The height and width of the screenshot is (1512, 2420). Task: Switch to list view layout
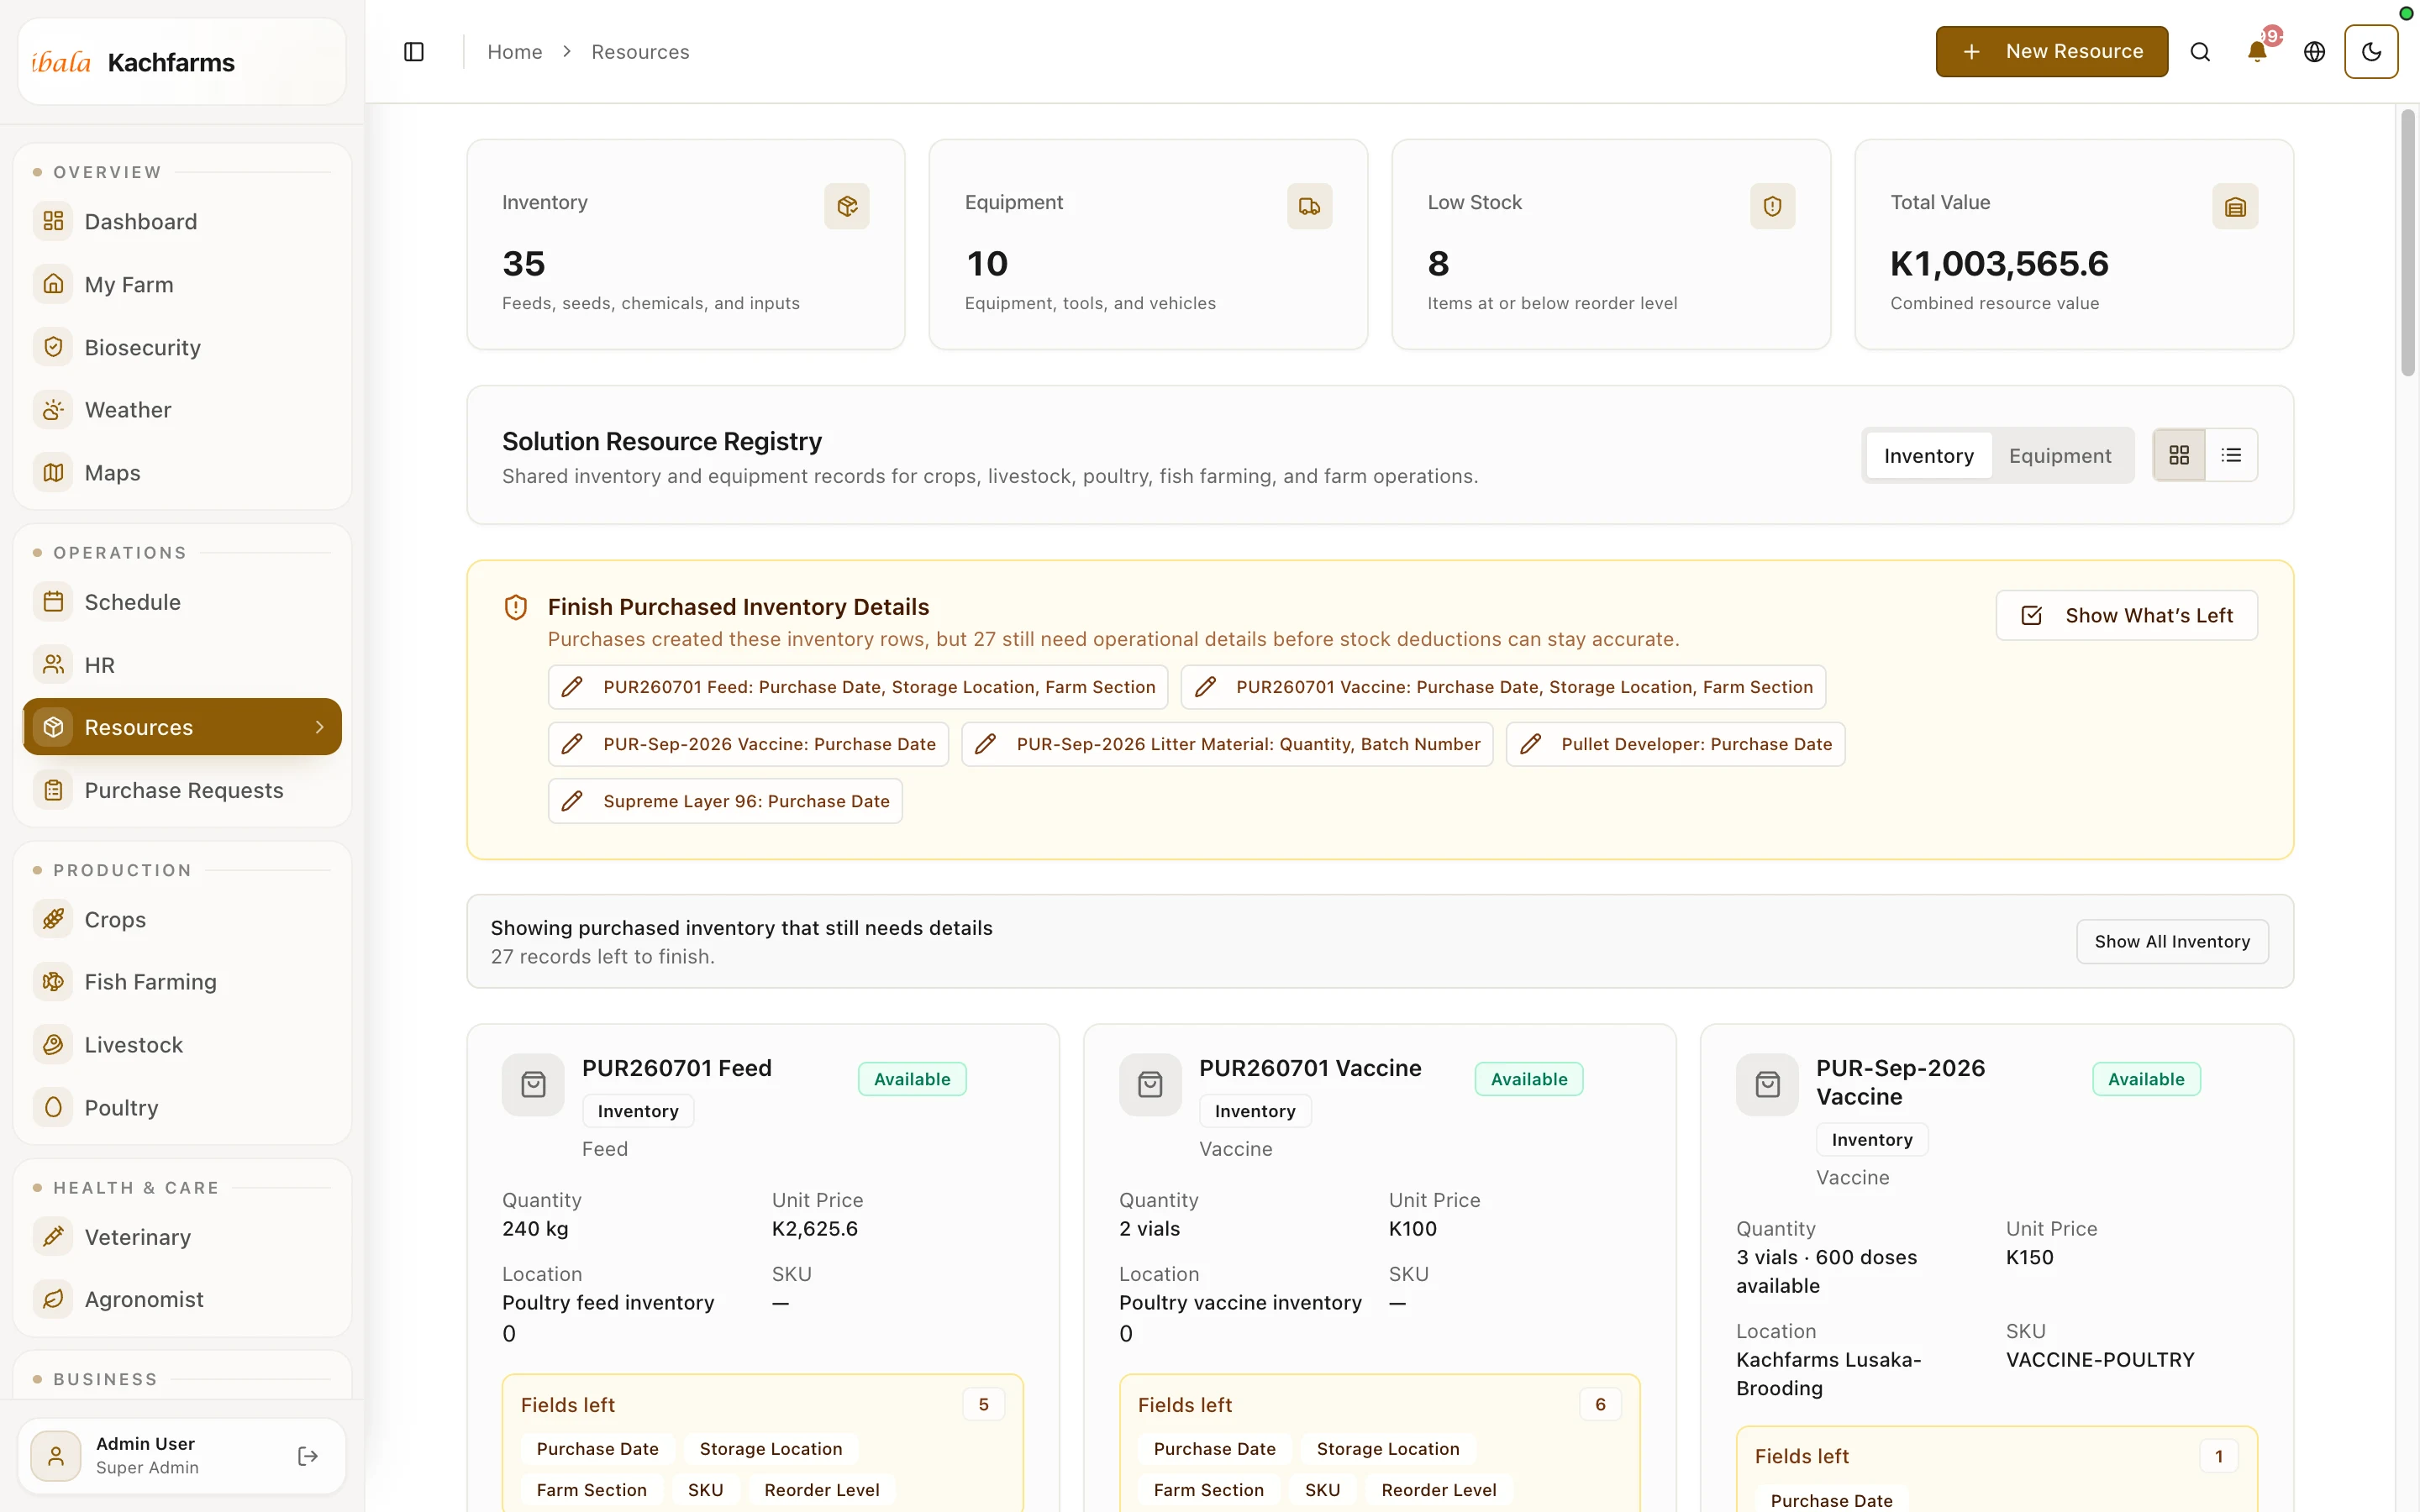point(2231,455)
